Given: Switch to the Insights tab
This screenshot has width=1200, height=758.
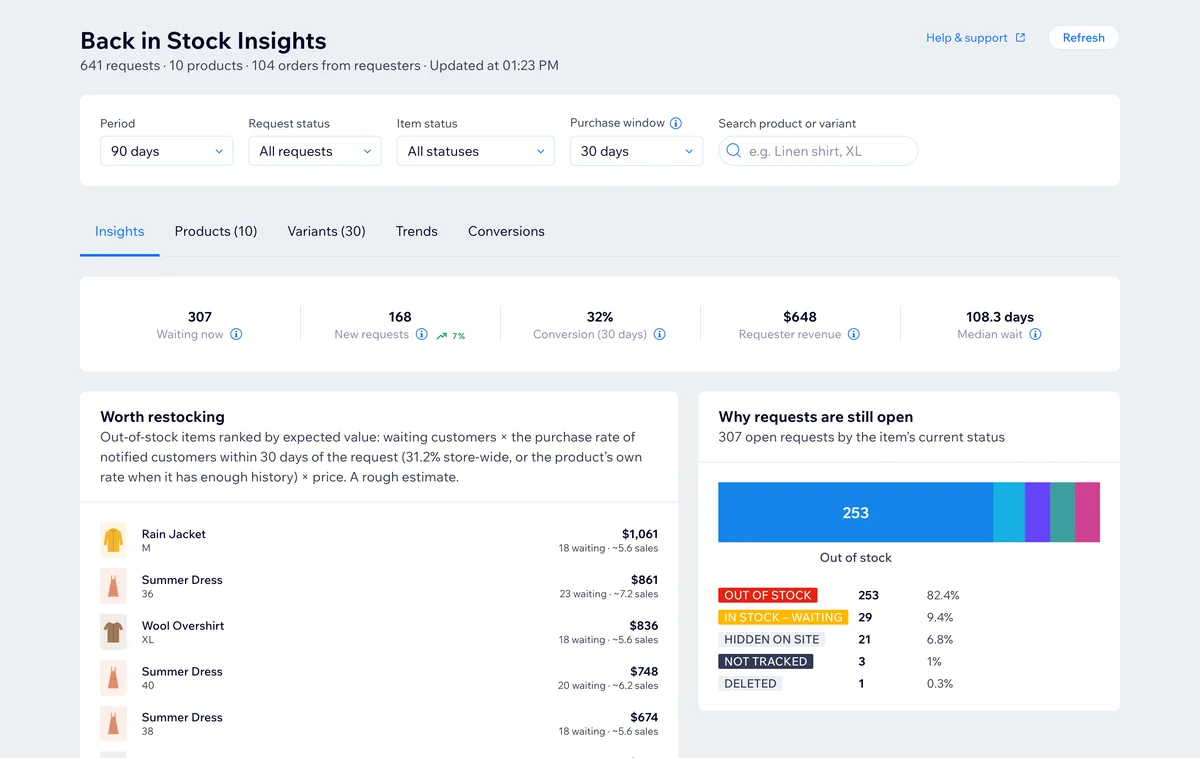Looking at the screenshot, I should click(120, 231).
